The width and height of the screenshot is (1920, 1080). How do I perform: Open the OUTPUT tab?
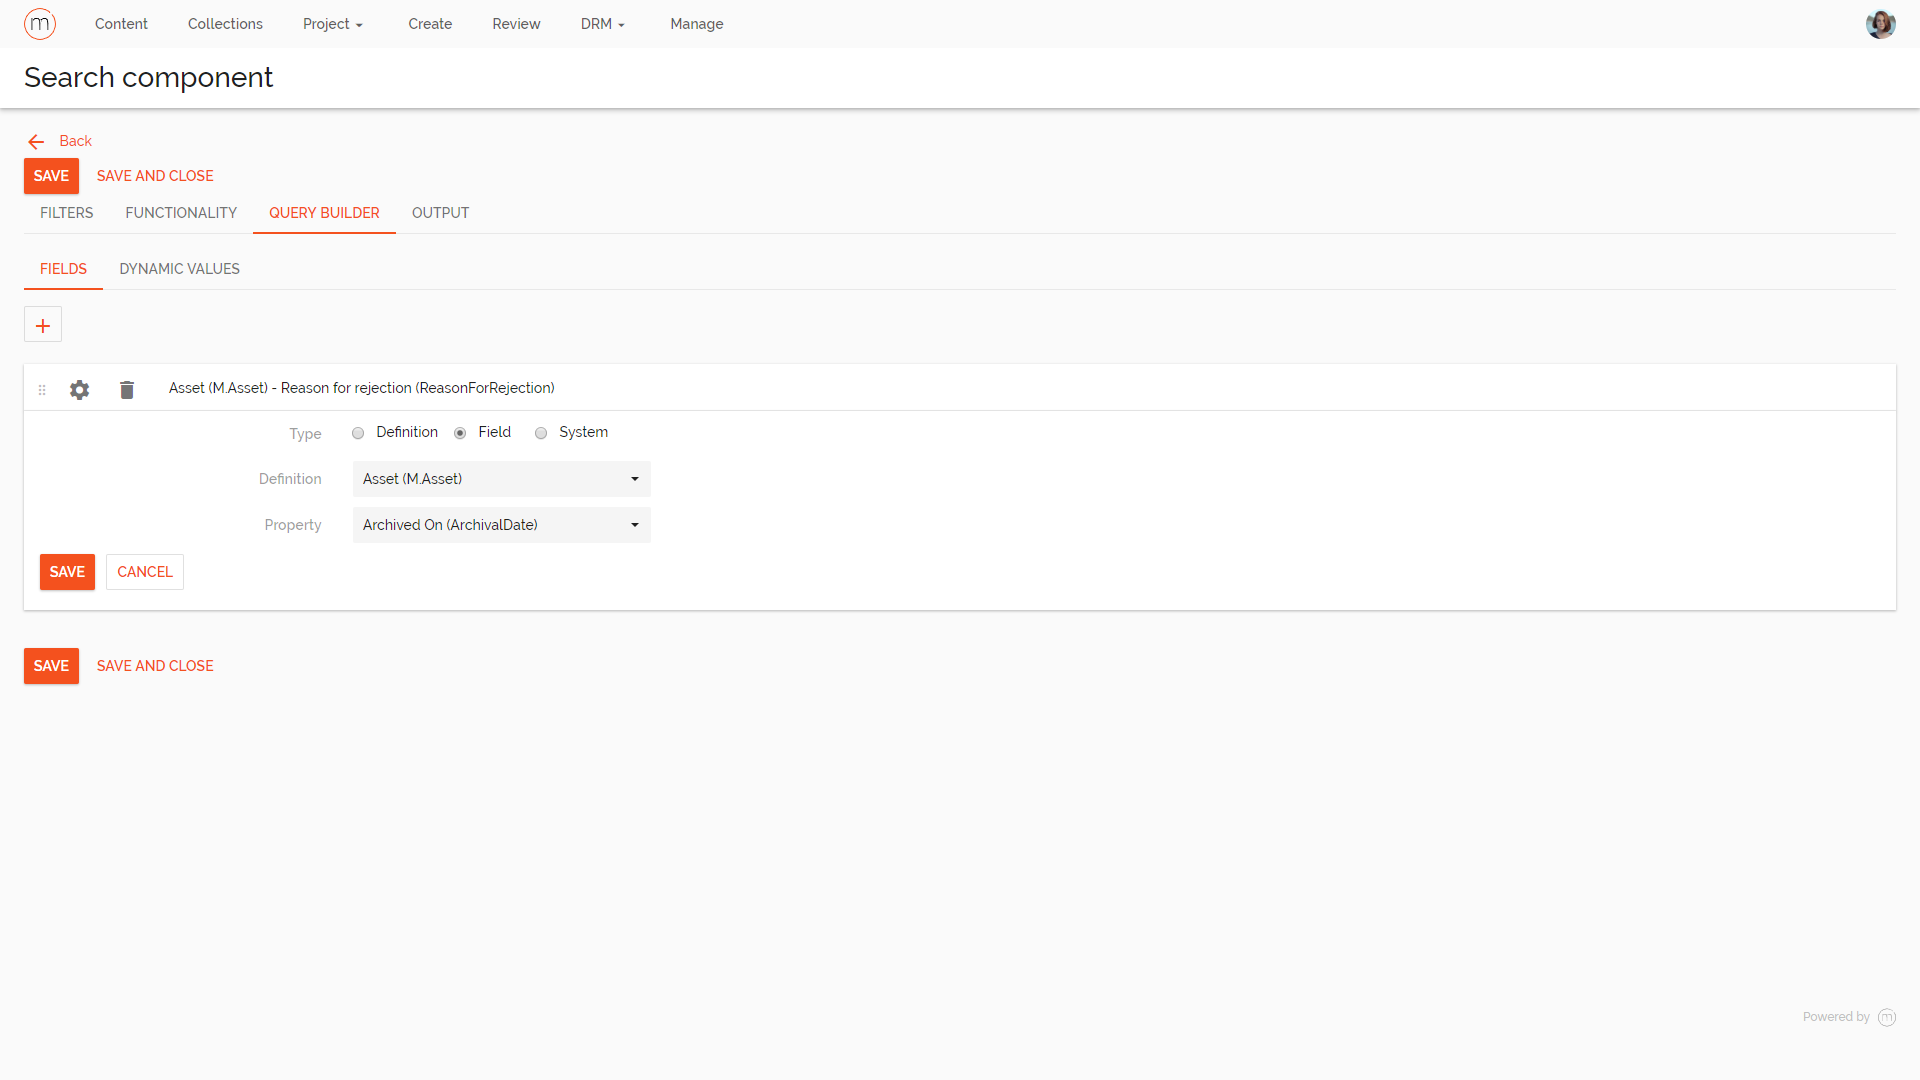440,212
